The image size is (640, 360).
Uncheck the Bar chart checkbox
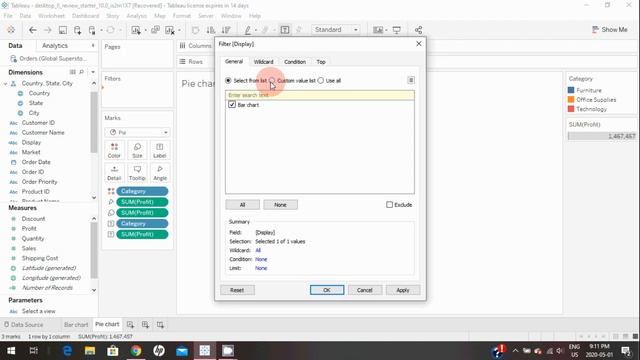pyautogui.click(x=232, y=104)
